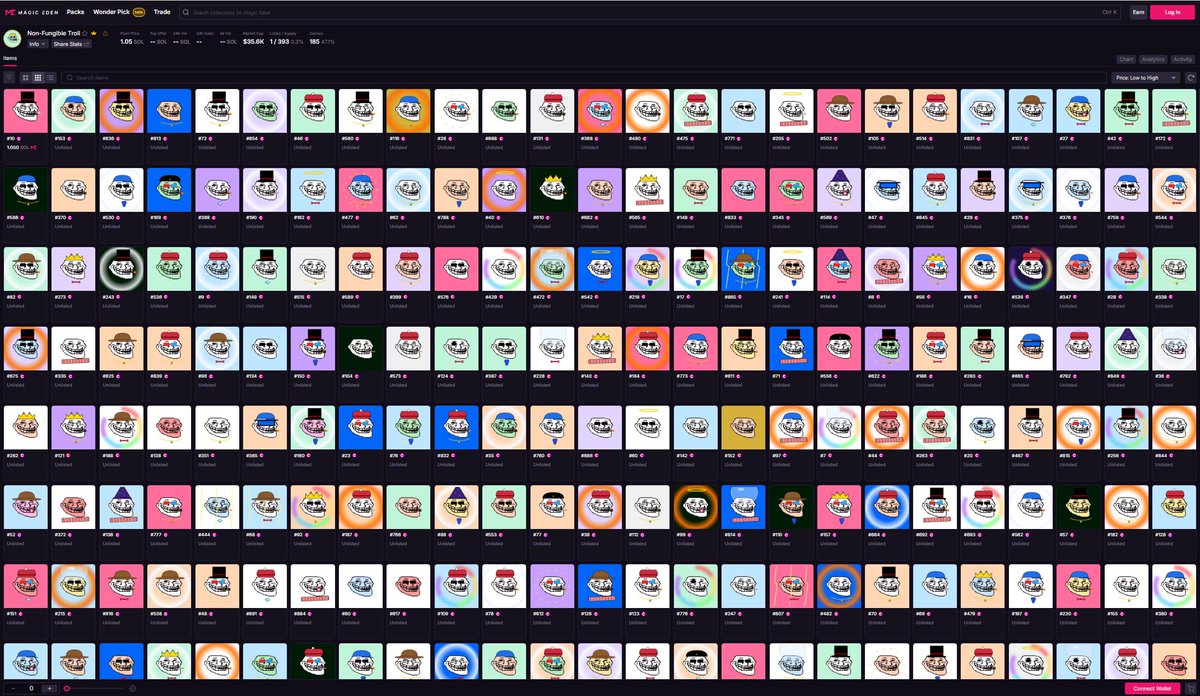Click the sweep count field showing 0
Screen dimensions: 1200x696
coord(31,688)
